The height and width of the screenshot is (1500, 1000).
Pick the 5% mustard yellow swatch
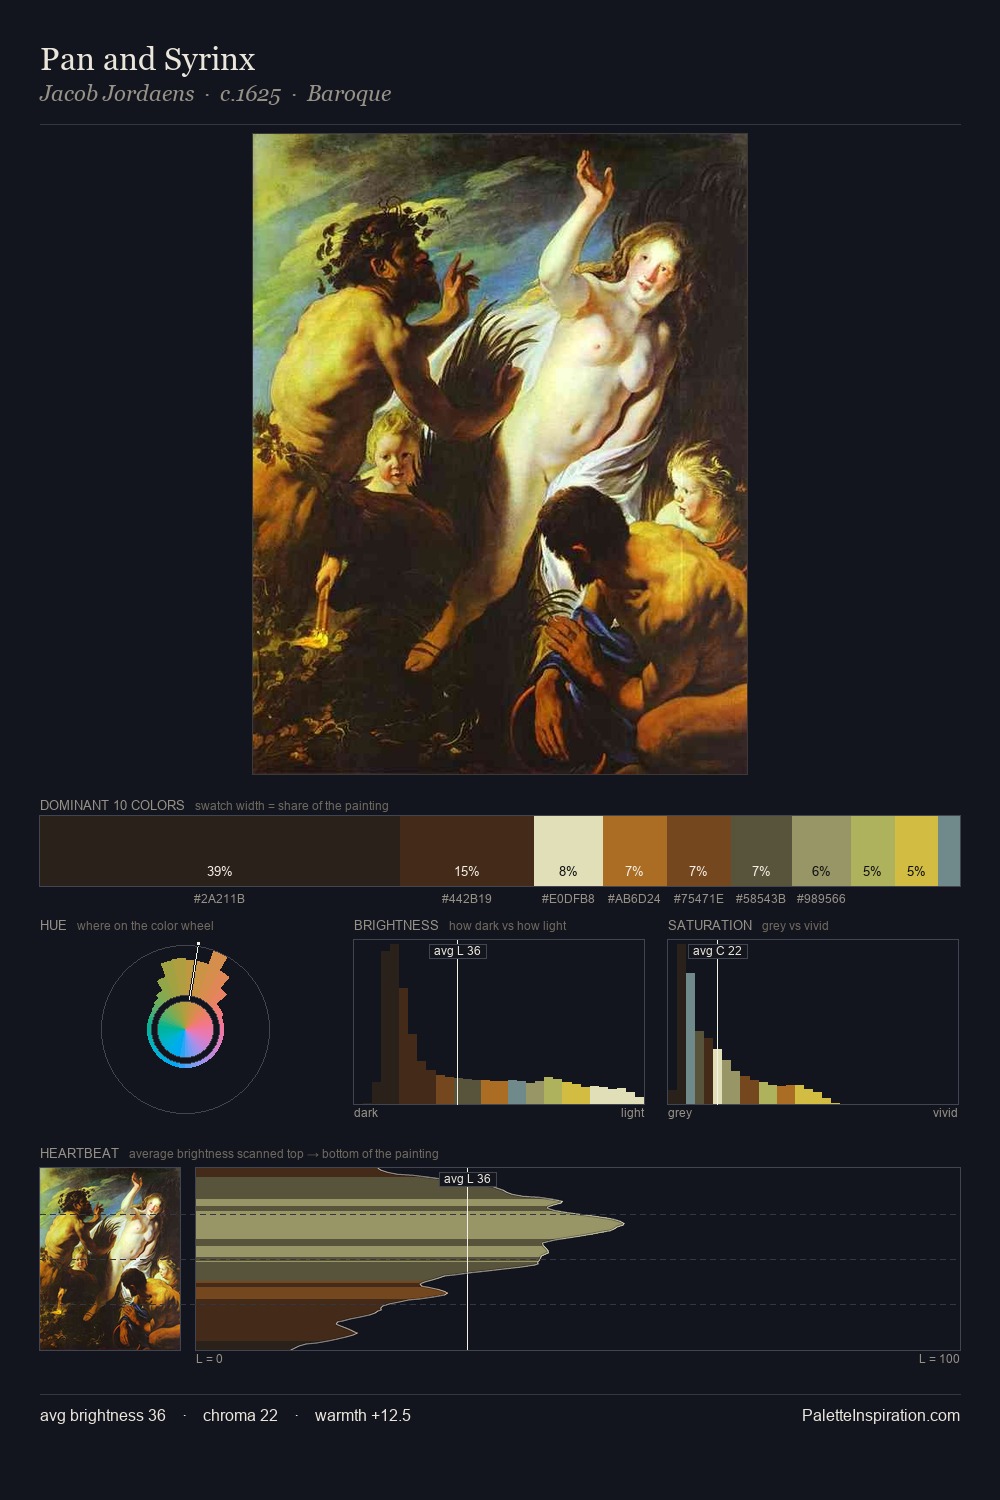(916, 851)
